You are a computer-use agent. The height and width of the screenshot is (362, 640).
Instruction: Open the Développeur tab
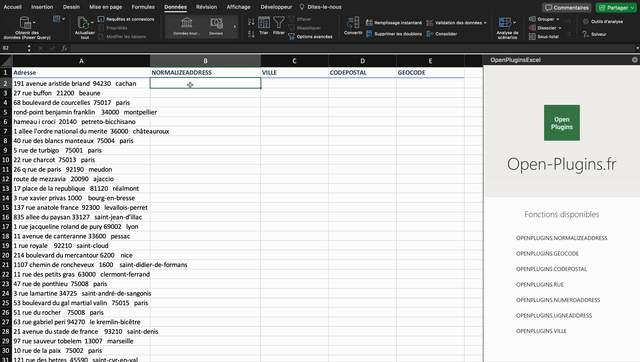click(276, 7)
